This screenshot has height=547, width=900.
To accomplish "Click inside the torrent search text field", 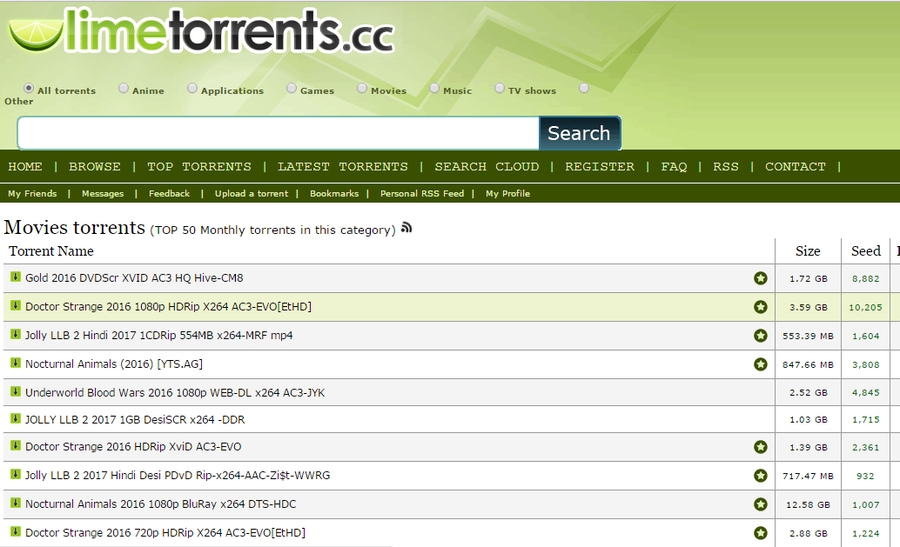I will point(278,133).
